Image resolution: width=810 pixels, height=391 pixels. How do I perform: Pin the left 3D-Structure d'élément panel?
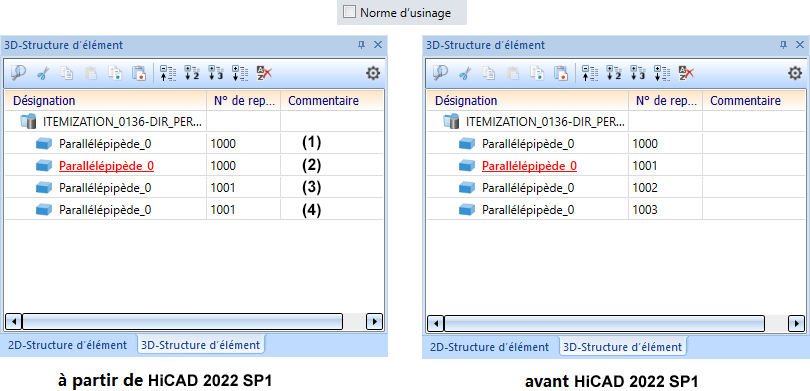click(x=361, y=45)
